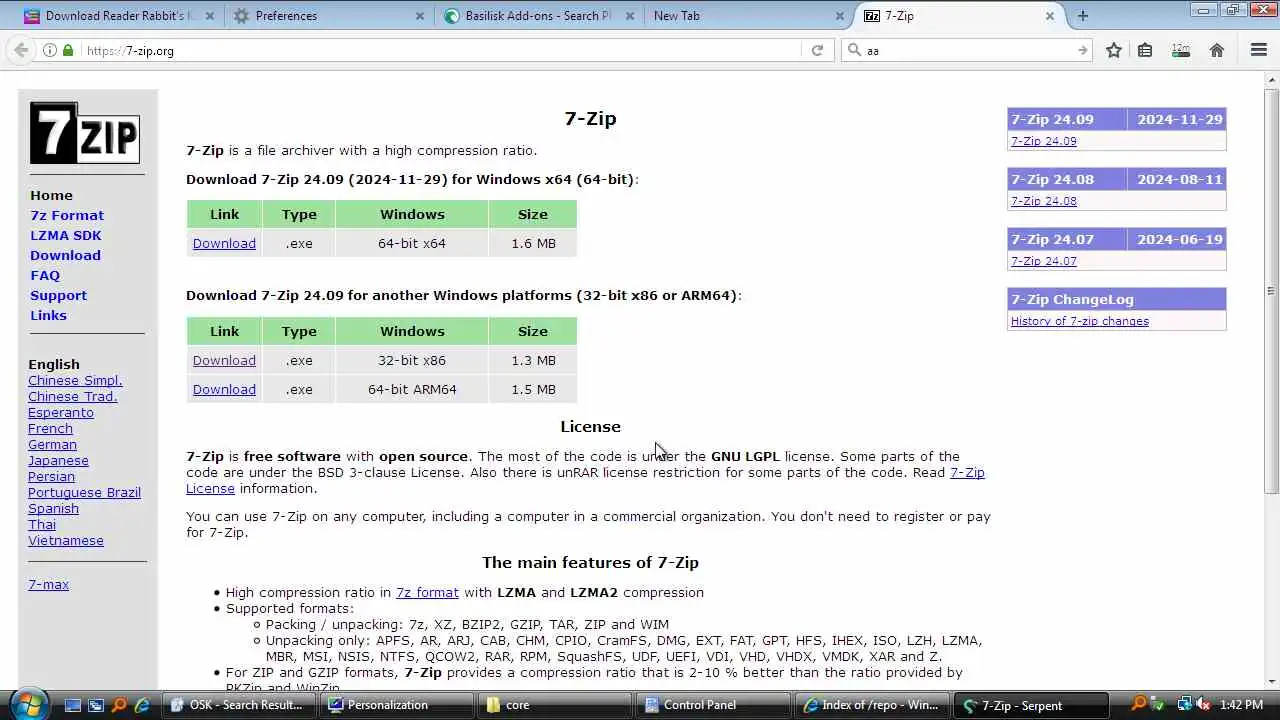Open OSK - Search Results taskbar button
1280x720 pixels.
tap(238, 705)
